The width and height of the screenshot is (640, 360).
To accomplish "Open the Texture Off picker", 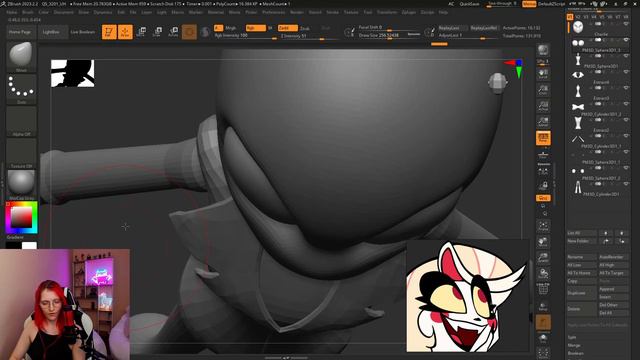I will click(x=21, y=153).
